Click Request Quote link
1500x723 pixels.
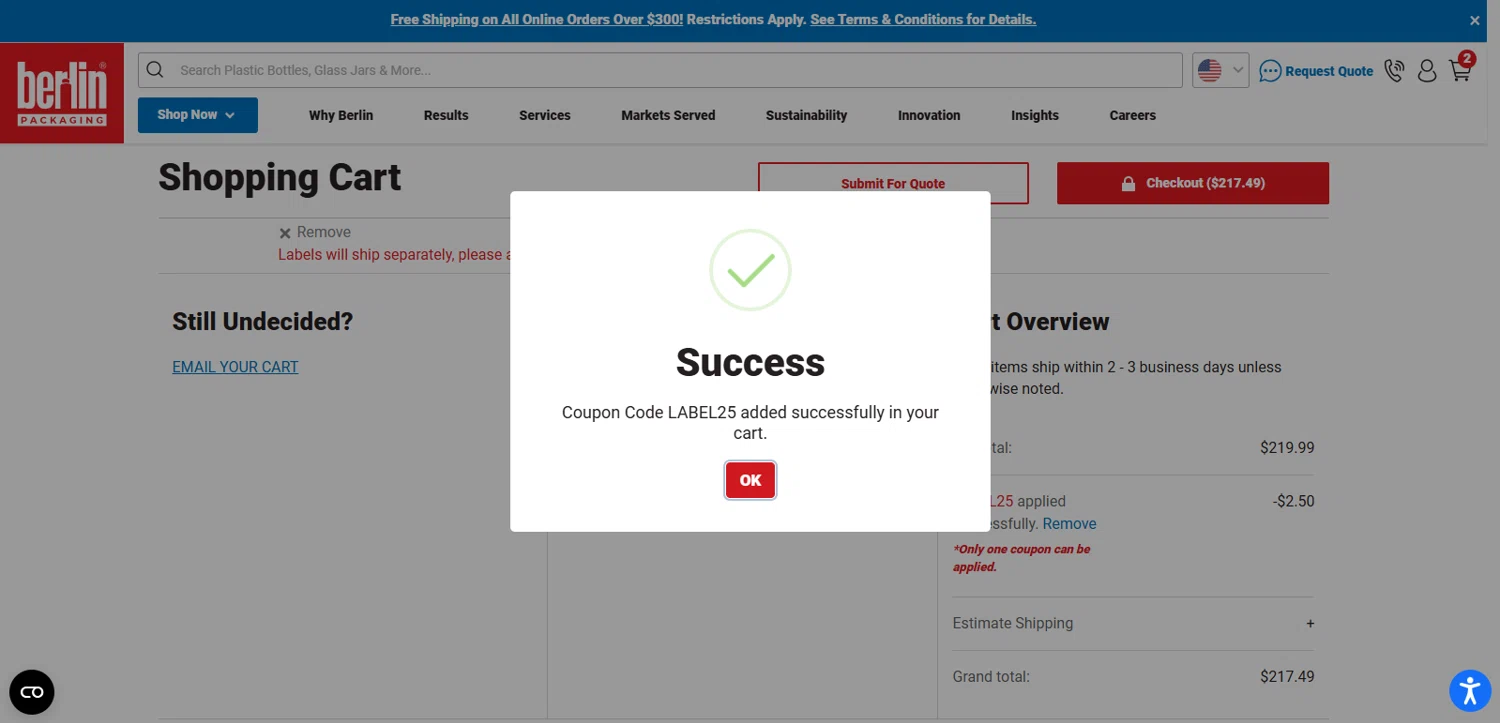(x=1328, y=71)
